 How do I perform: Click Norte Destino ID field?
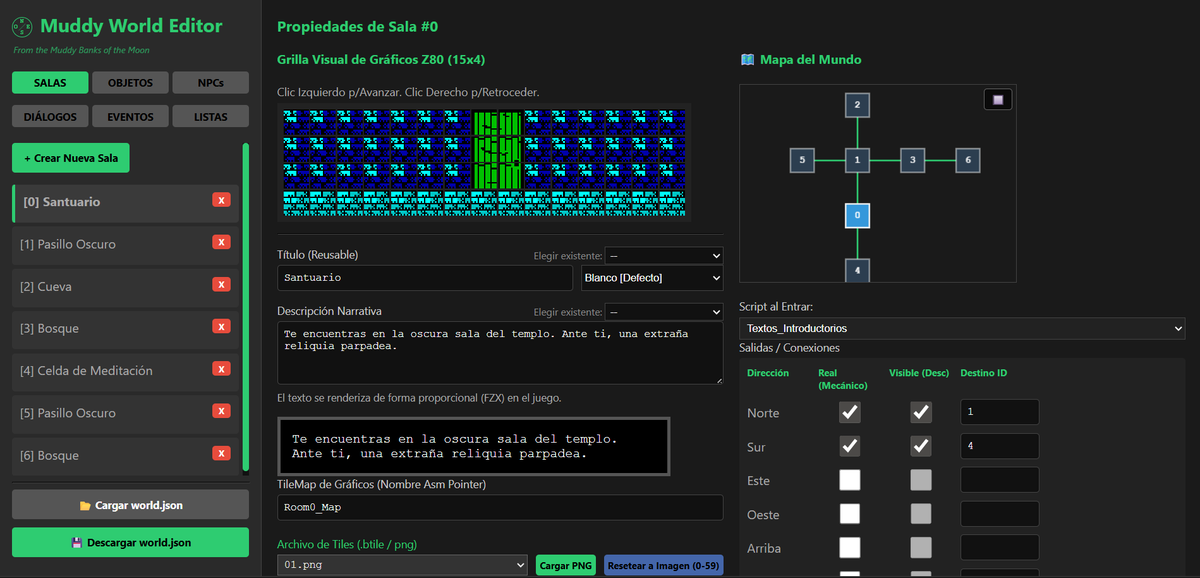pyautogui.click(x=999, y=412)
